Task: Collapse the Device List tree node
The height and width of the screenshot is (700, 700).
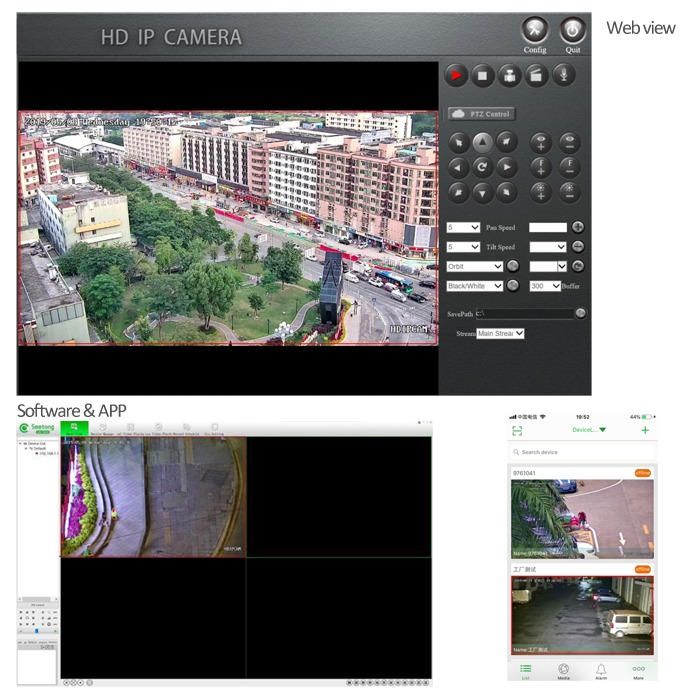Action: [20, 444]
